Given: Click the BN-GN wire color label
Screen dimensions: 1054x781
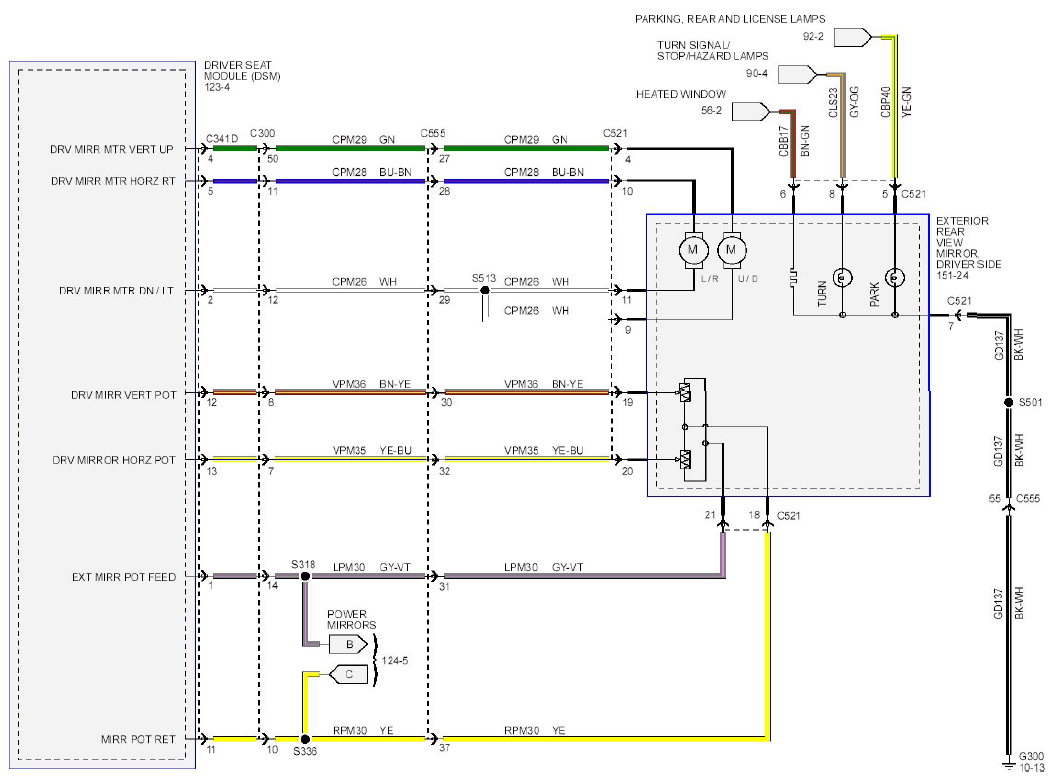Looking at the screenshot, I should 805,142.
